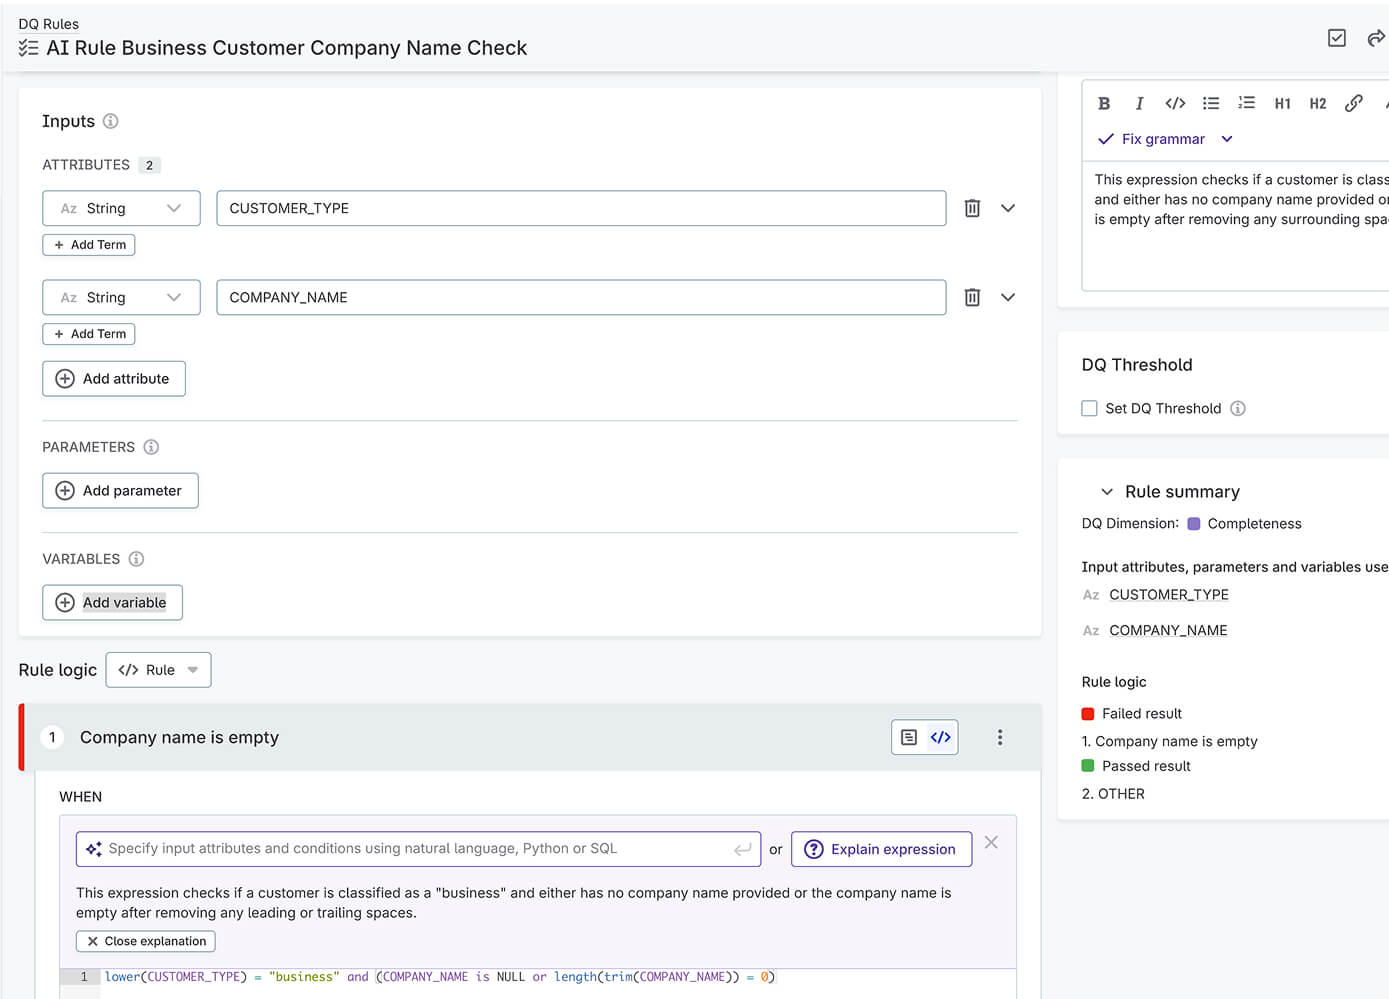Switch rule condition to form view
1389x999 pixels.
click(909, 737)
